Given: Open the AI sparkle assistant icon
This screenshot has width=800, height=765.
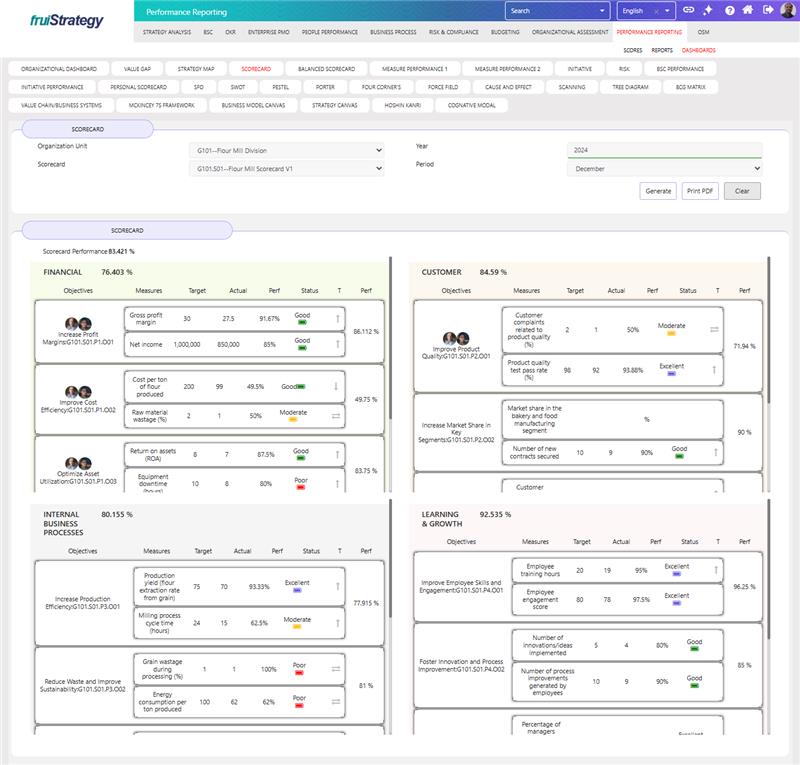Looking at the screenshot, I should (x=709, y=11).
